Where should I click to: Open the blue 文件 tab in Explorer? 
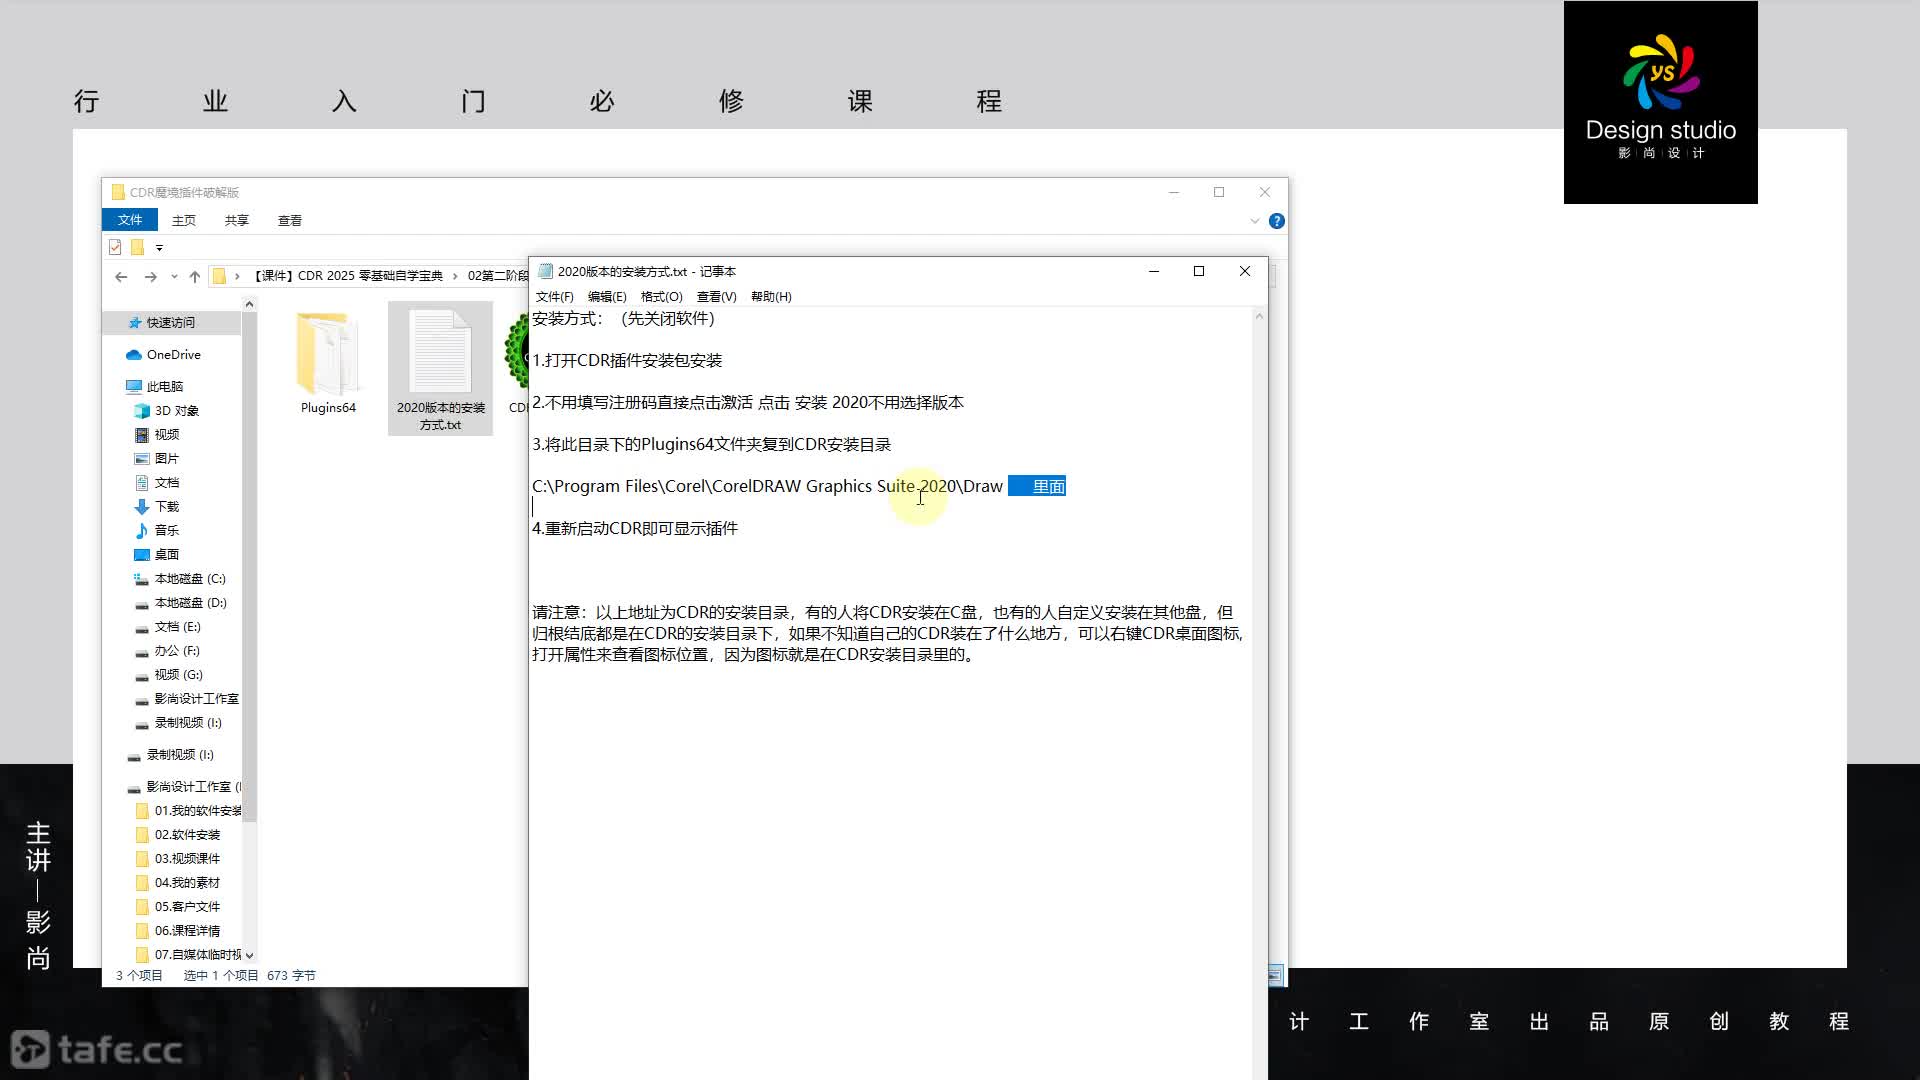pos(130,220)
